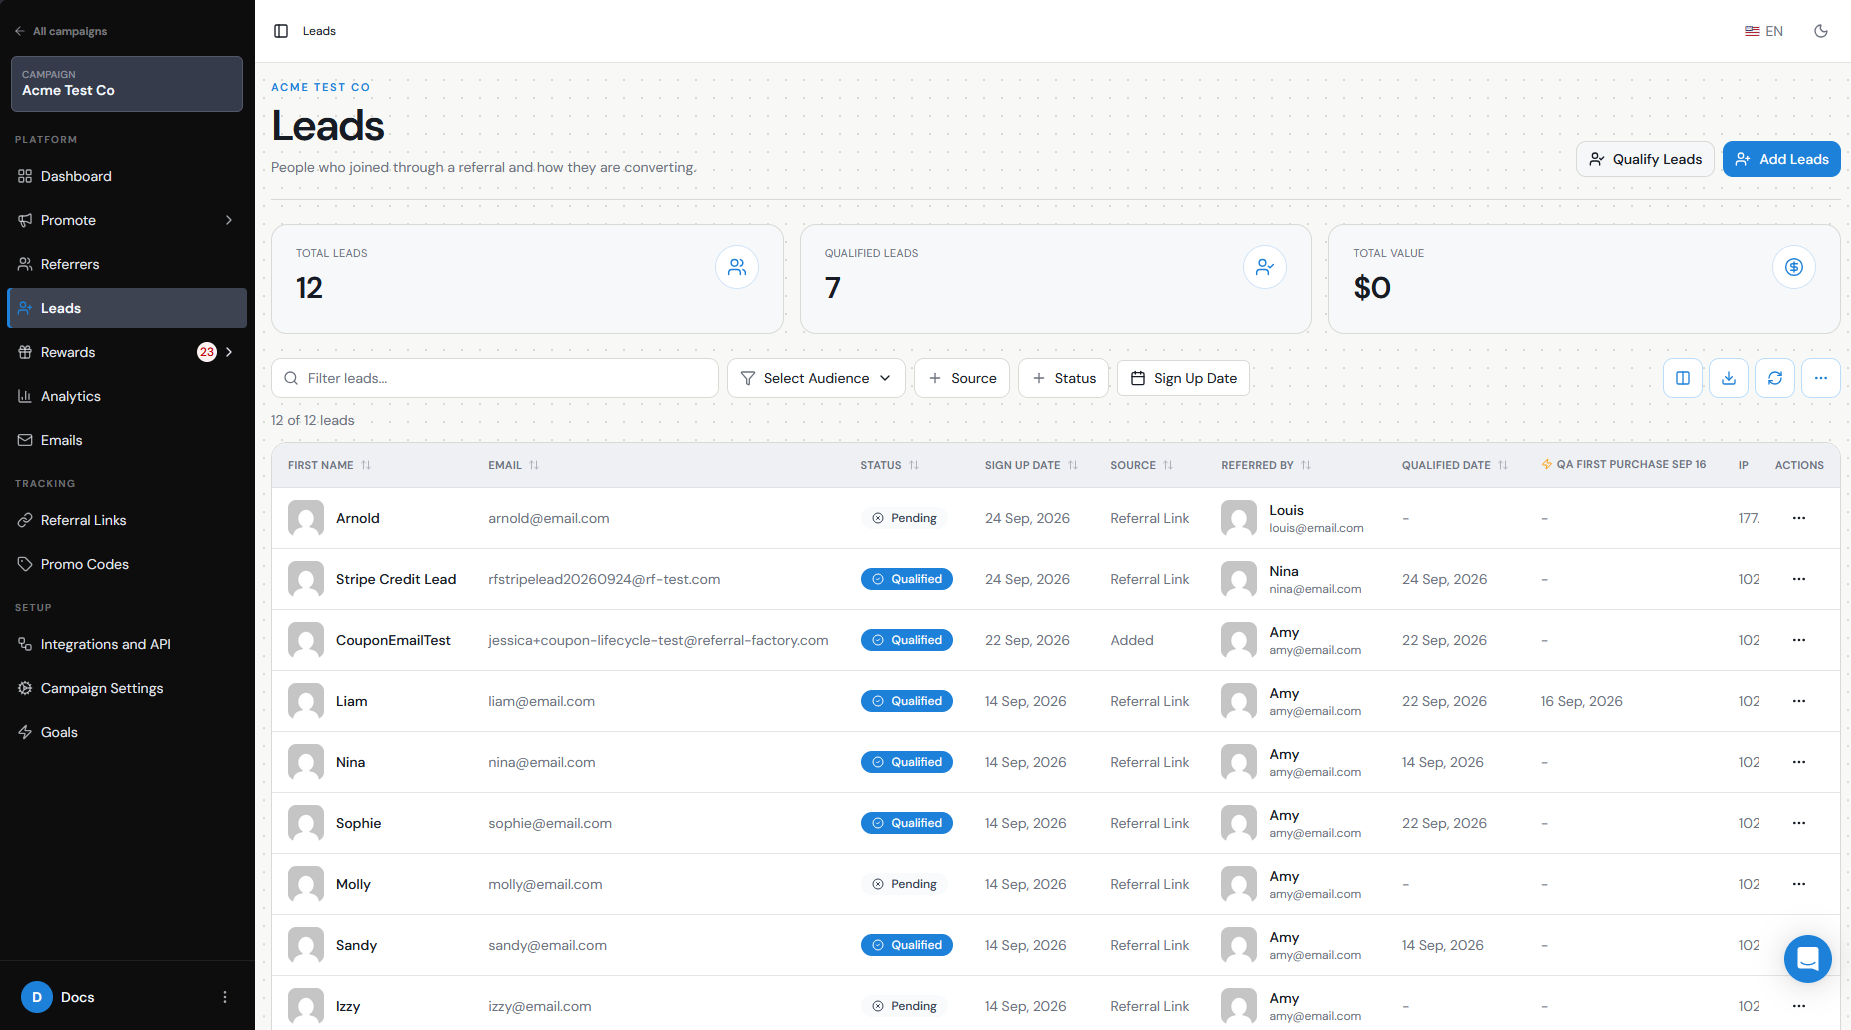
Task: Open actions menu for Arnold row
Action: [1799, 518]
